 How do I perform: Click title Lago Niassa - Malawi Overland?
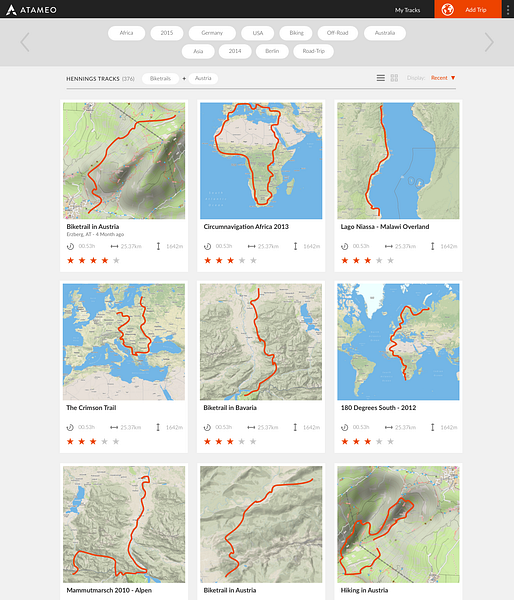pyautogui.click(x=385, y=227)
